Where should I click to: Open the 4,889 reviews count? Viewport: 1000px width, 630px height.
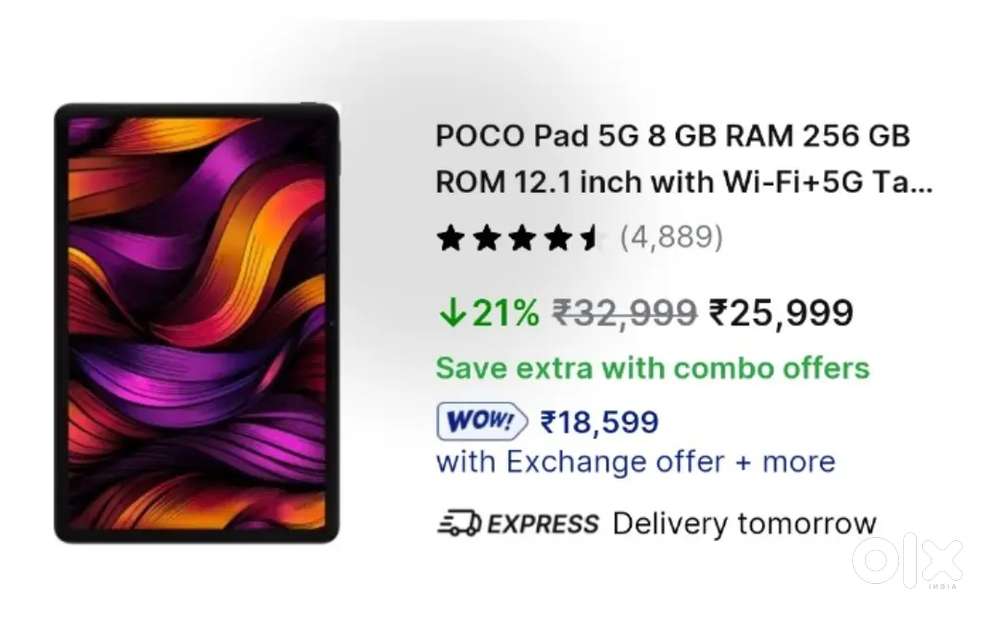click(x=671, y=238)
